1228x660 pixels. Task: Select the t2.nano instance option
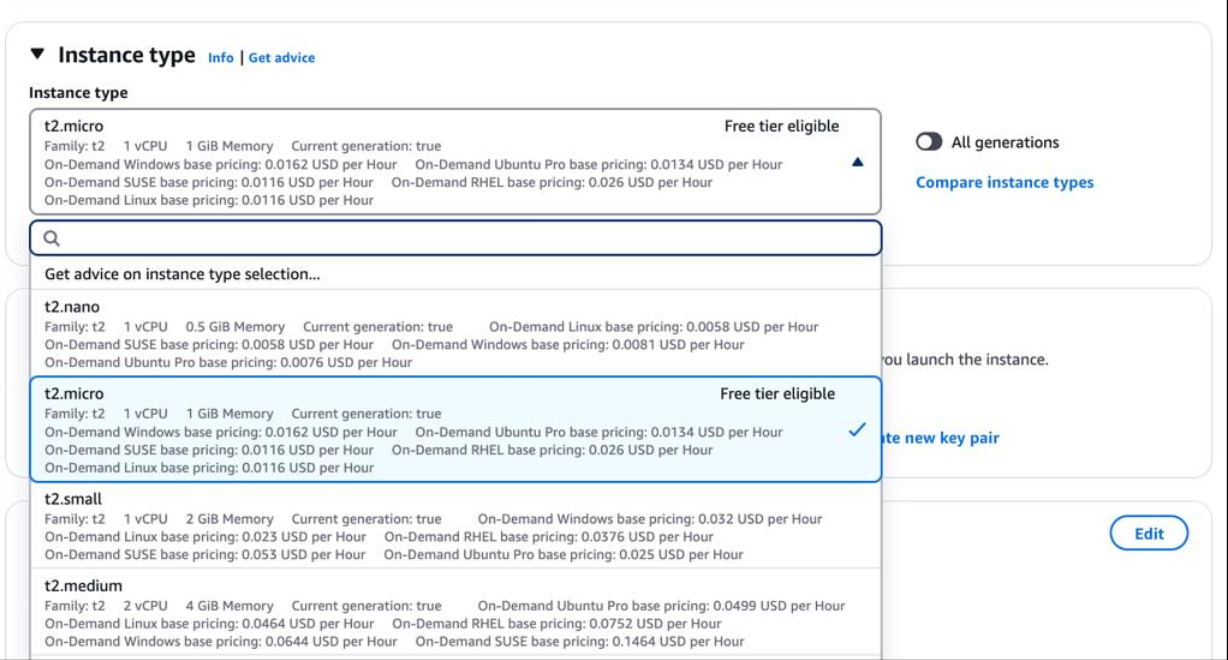point(72,307)
